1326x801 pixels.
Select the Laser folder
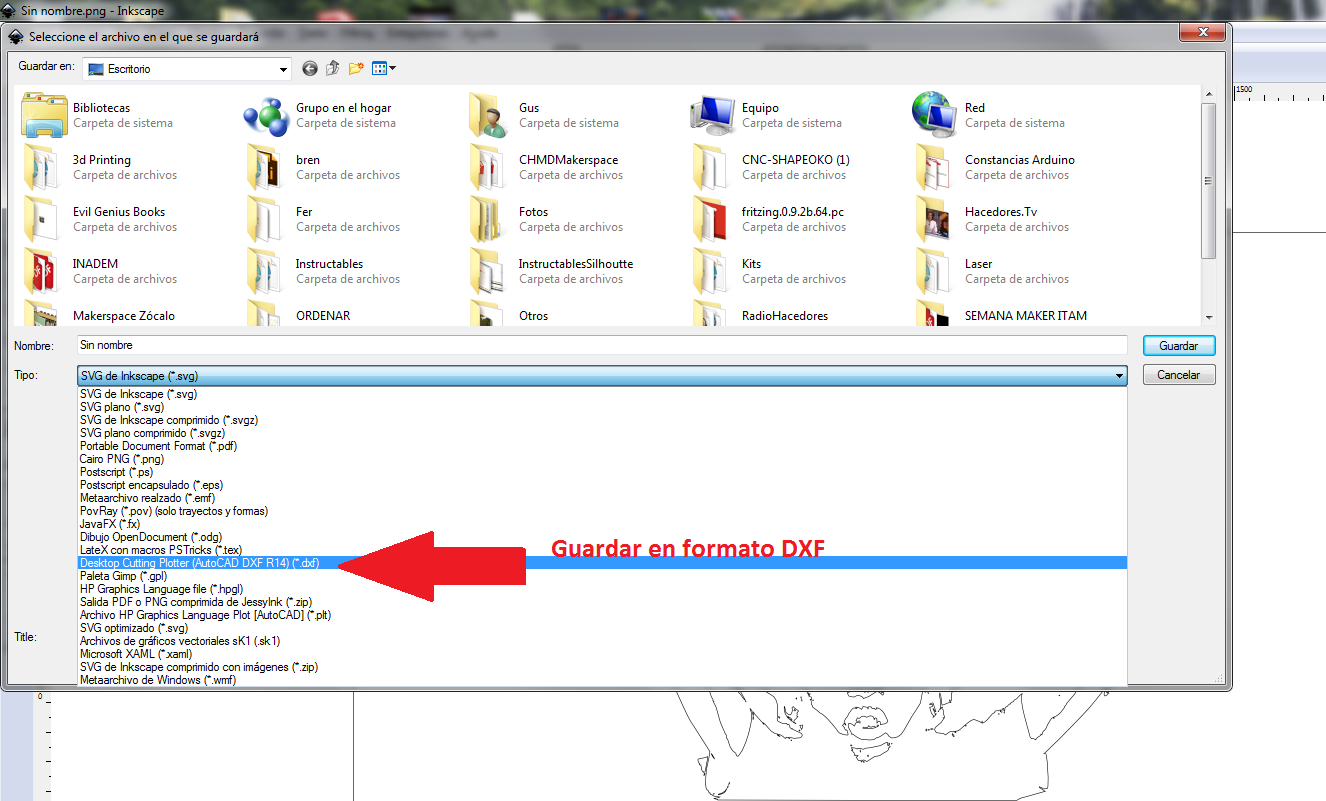click(x=992, y=271)
